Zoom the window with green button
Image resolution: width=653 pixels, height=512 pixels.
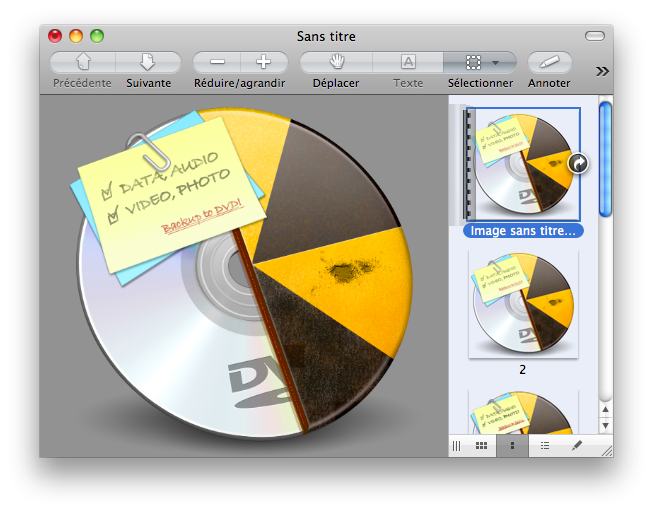(x=97, y=36)
